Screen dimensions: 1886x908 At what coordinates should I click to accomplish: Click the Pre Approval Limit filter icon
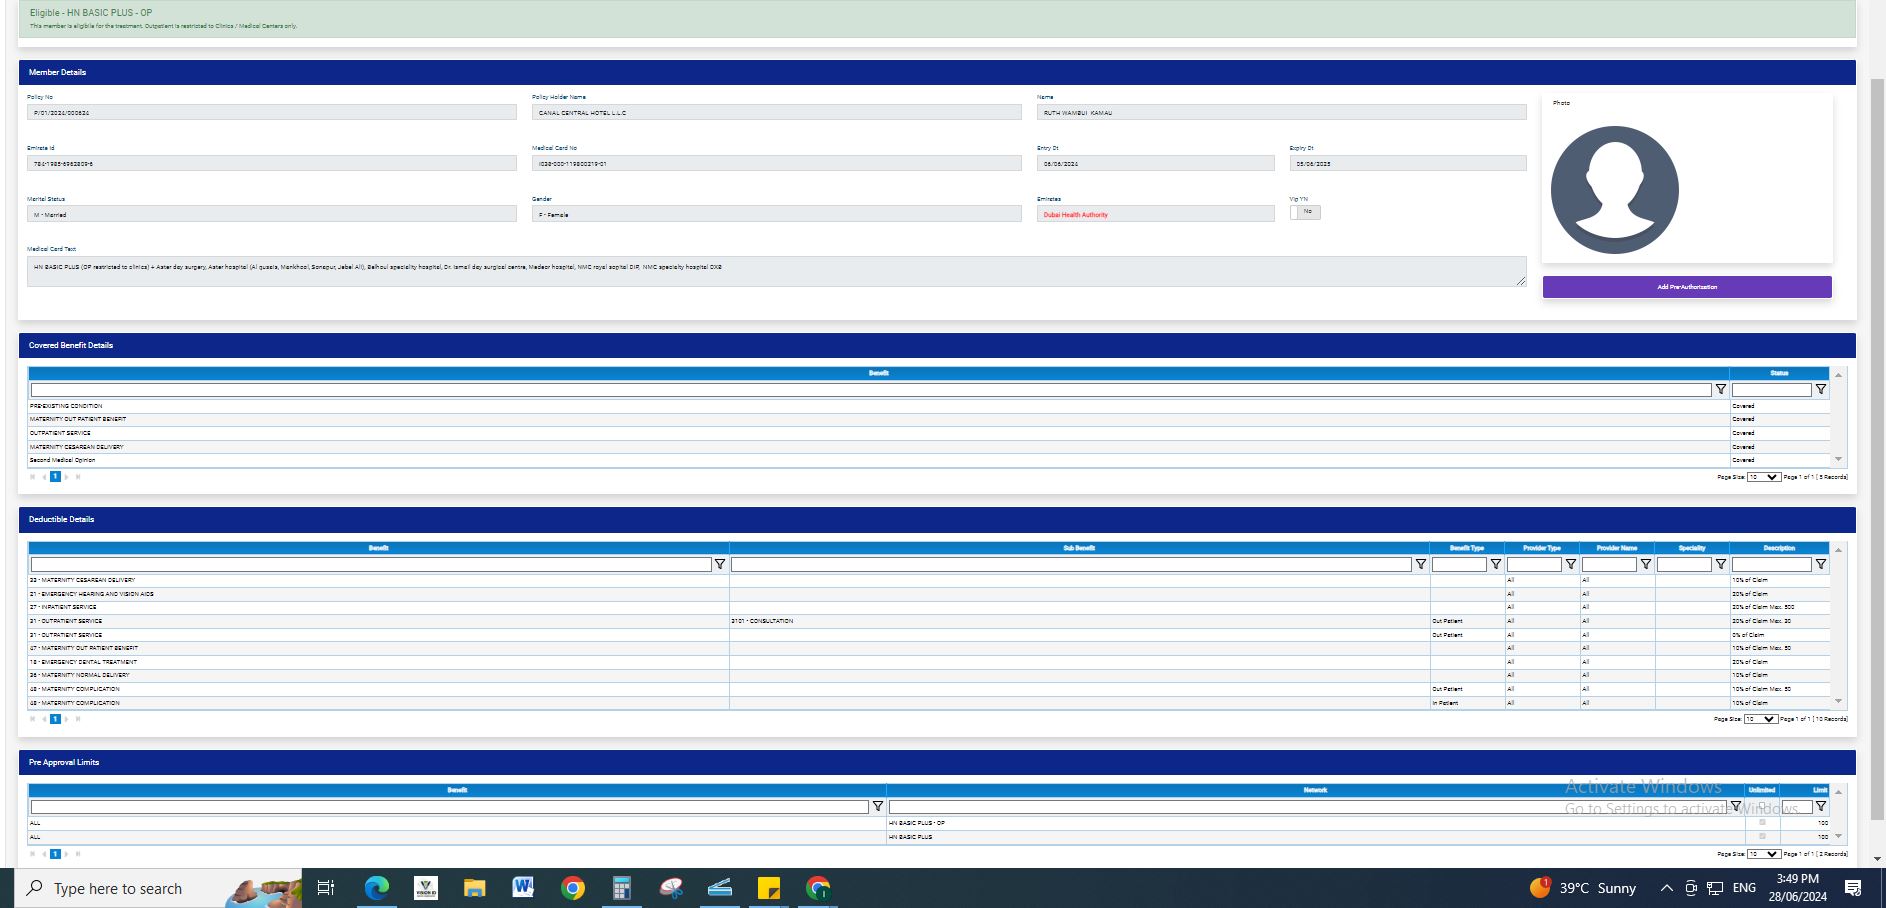click(1820, 807)
